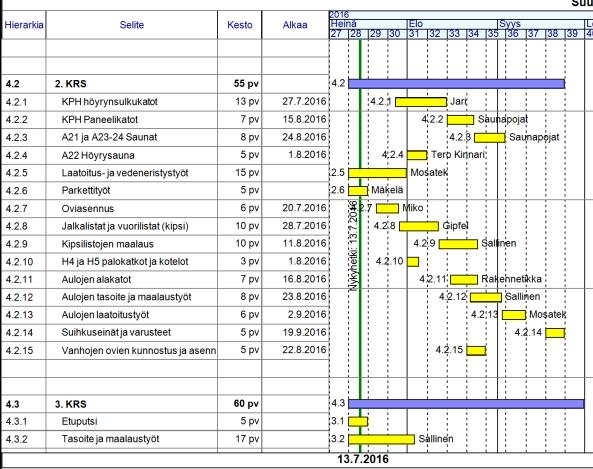
Task: Select 'H4 ja H5 palokatkot ja kotelot'
Action: tap(125, 261)
